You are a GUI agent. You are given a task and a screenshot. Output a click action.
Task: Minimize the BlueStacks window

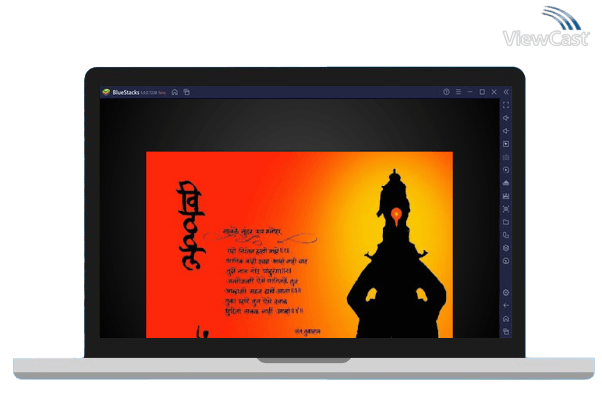tap(470, 92)
